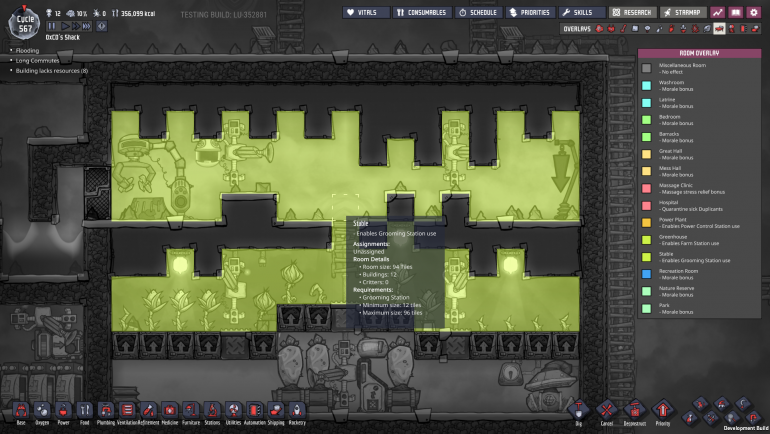Select the Priority tool
The height and width of the screenshot is (434, 770).
[x=662, y=410]
